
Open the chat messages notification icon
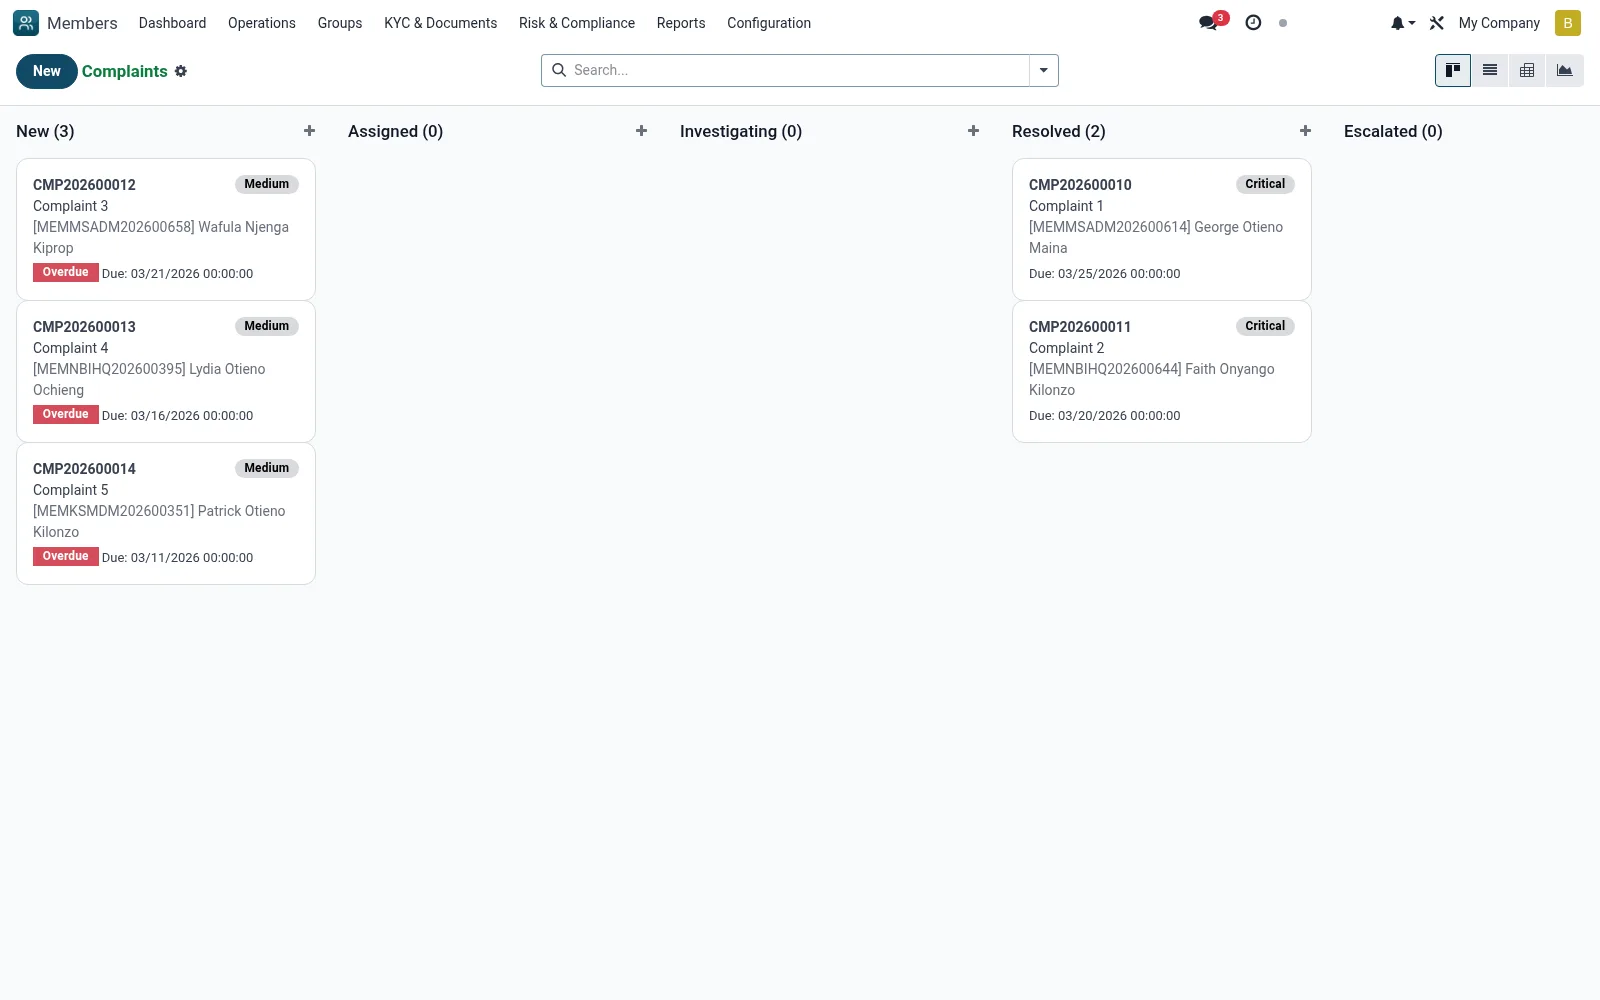click(x=1210, y=23)
